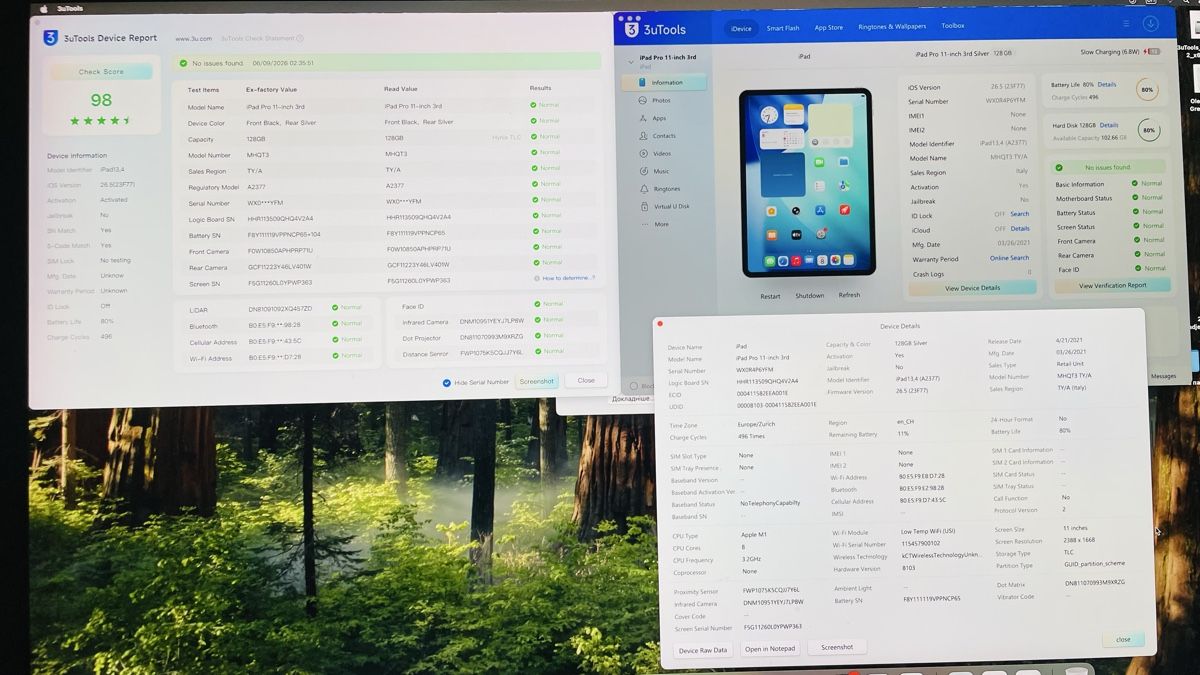This screenshot has width=1200, height=675.
Task: Switch to Ringtones & Wallpapers tab
Action: click(892, 26)
